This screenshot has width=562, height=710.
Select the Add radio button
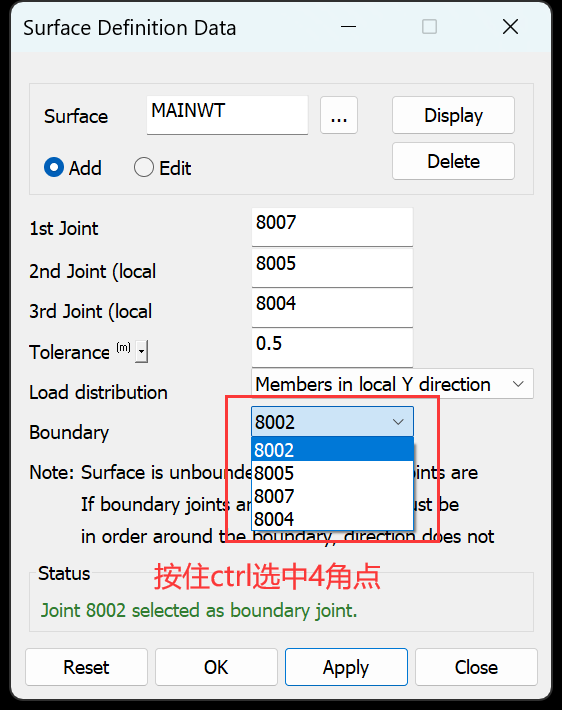(x=54, y=167)
